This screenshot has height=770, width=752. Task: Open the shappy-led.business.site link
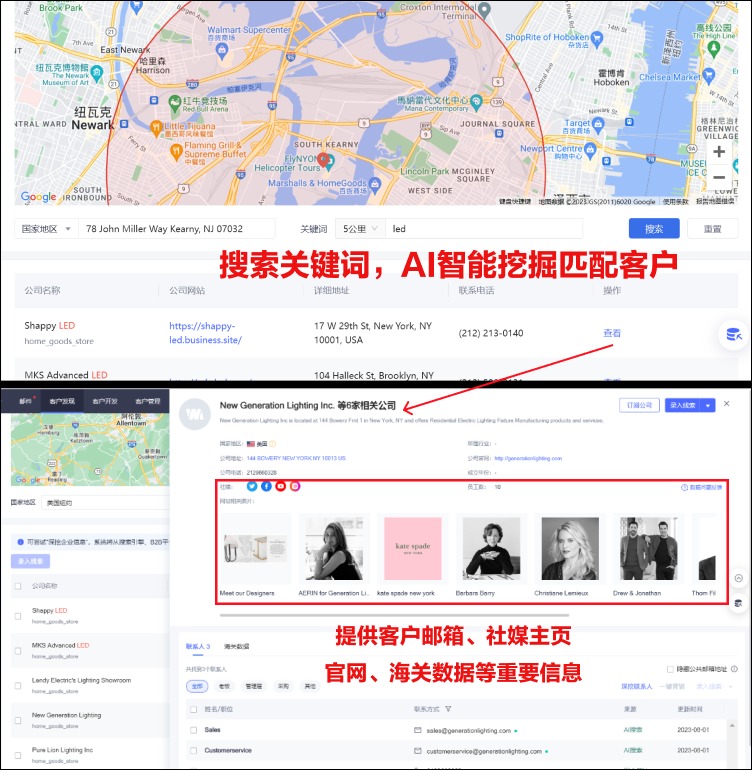[205, 333]
